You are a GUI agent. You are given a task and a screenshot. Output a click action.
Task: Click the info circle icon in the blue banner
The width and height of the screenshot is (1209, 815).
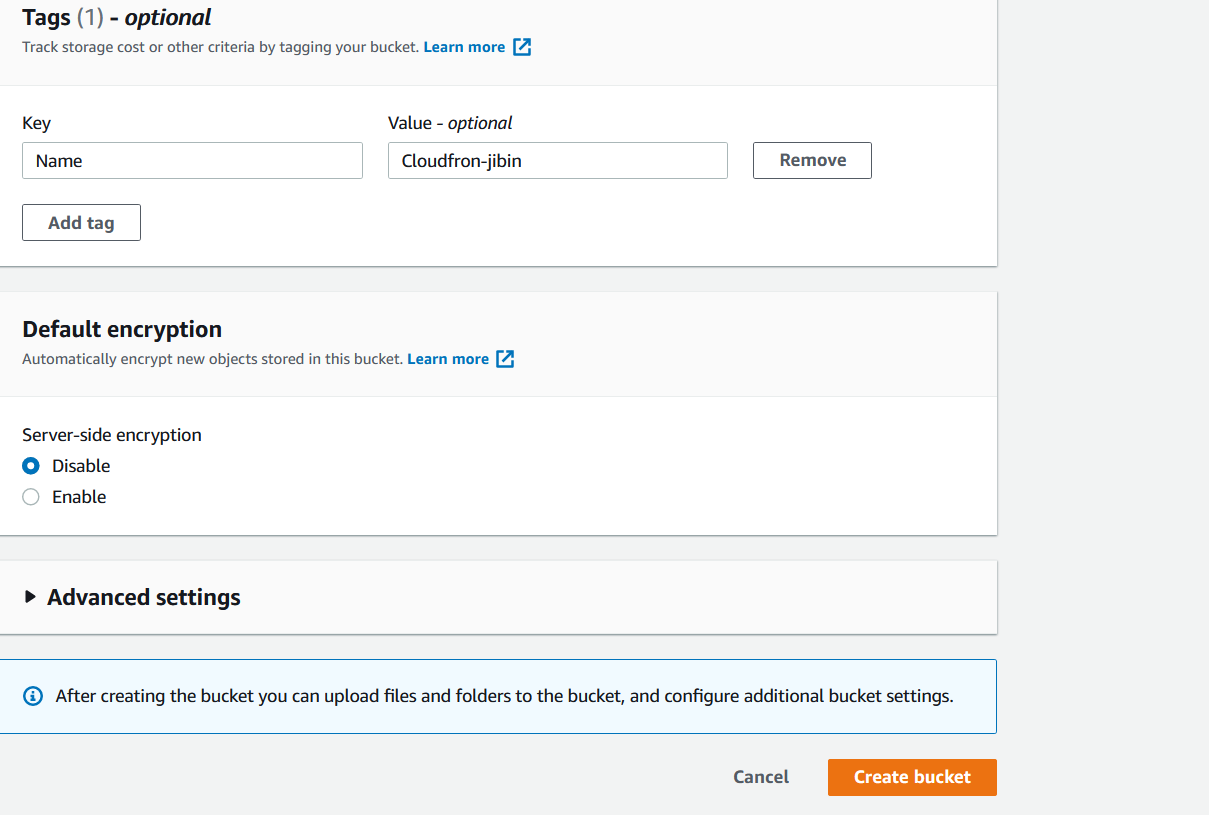pyautogui.click(x=32, y=695)
